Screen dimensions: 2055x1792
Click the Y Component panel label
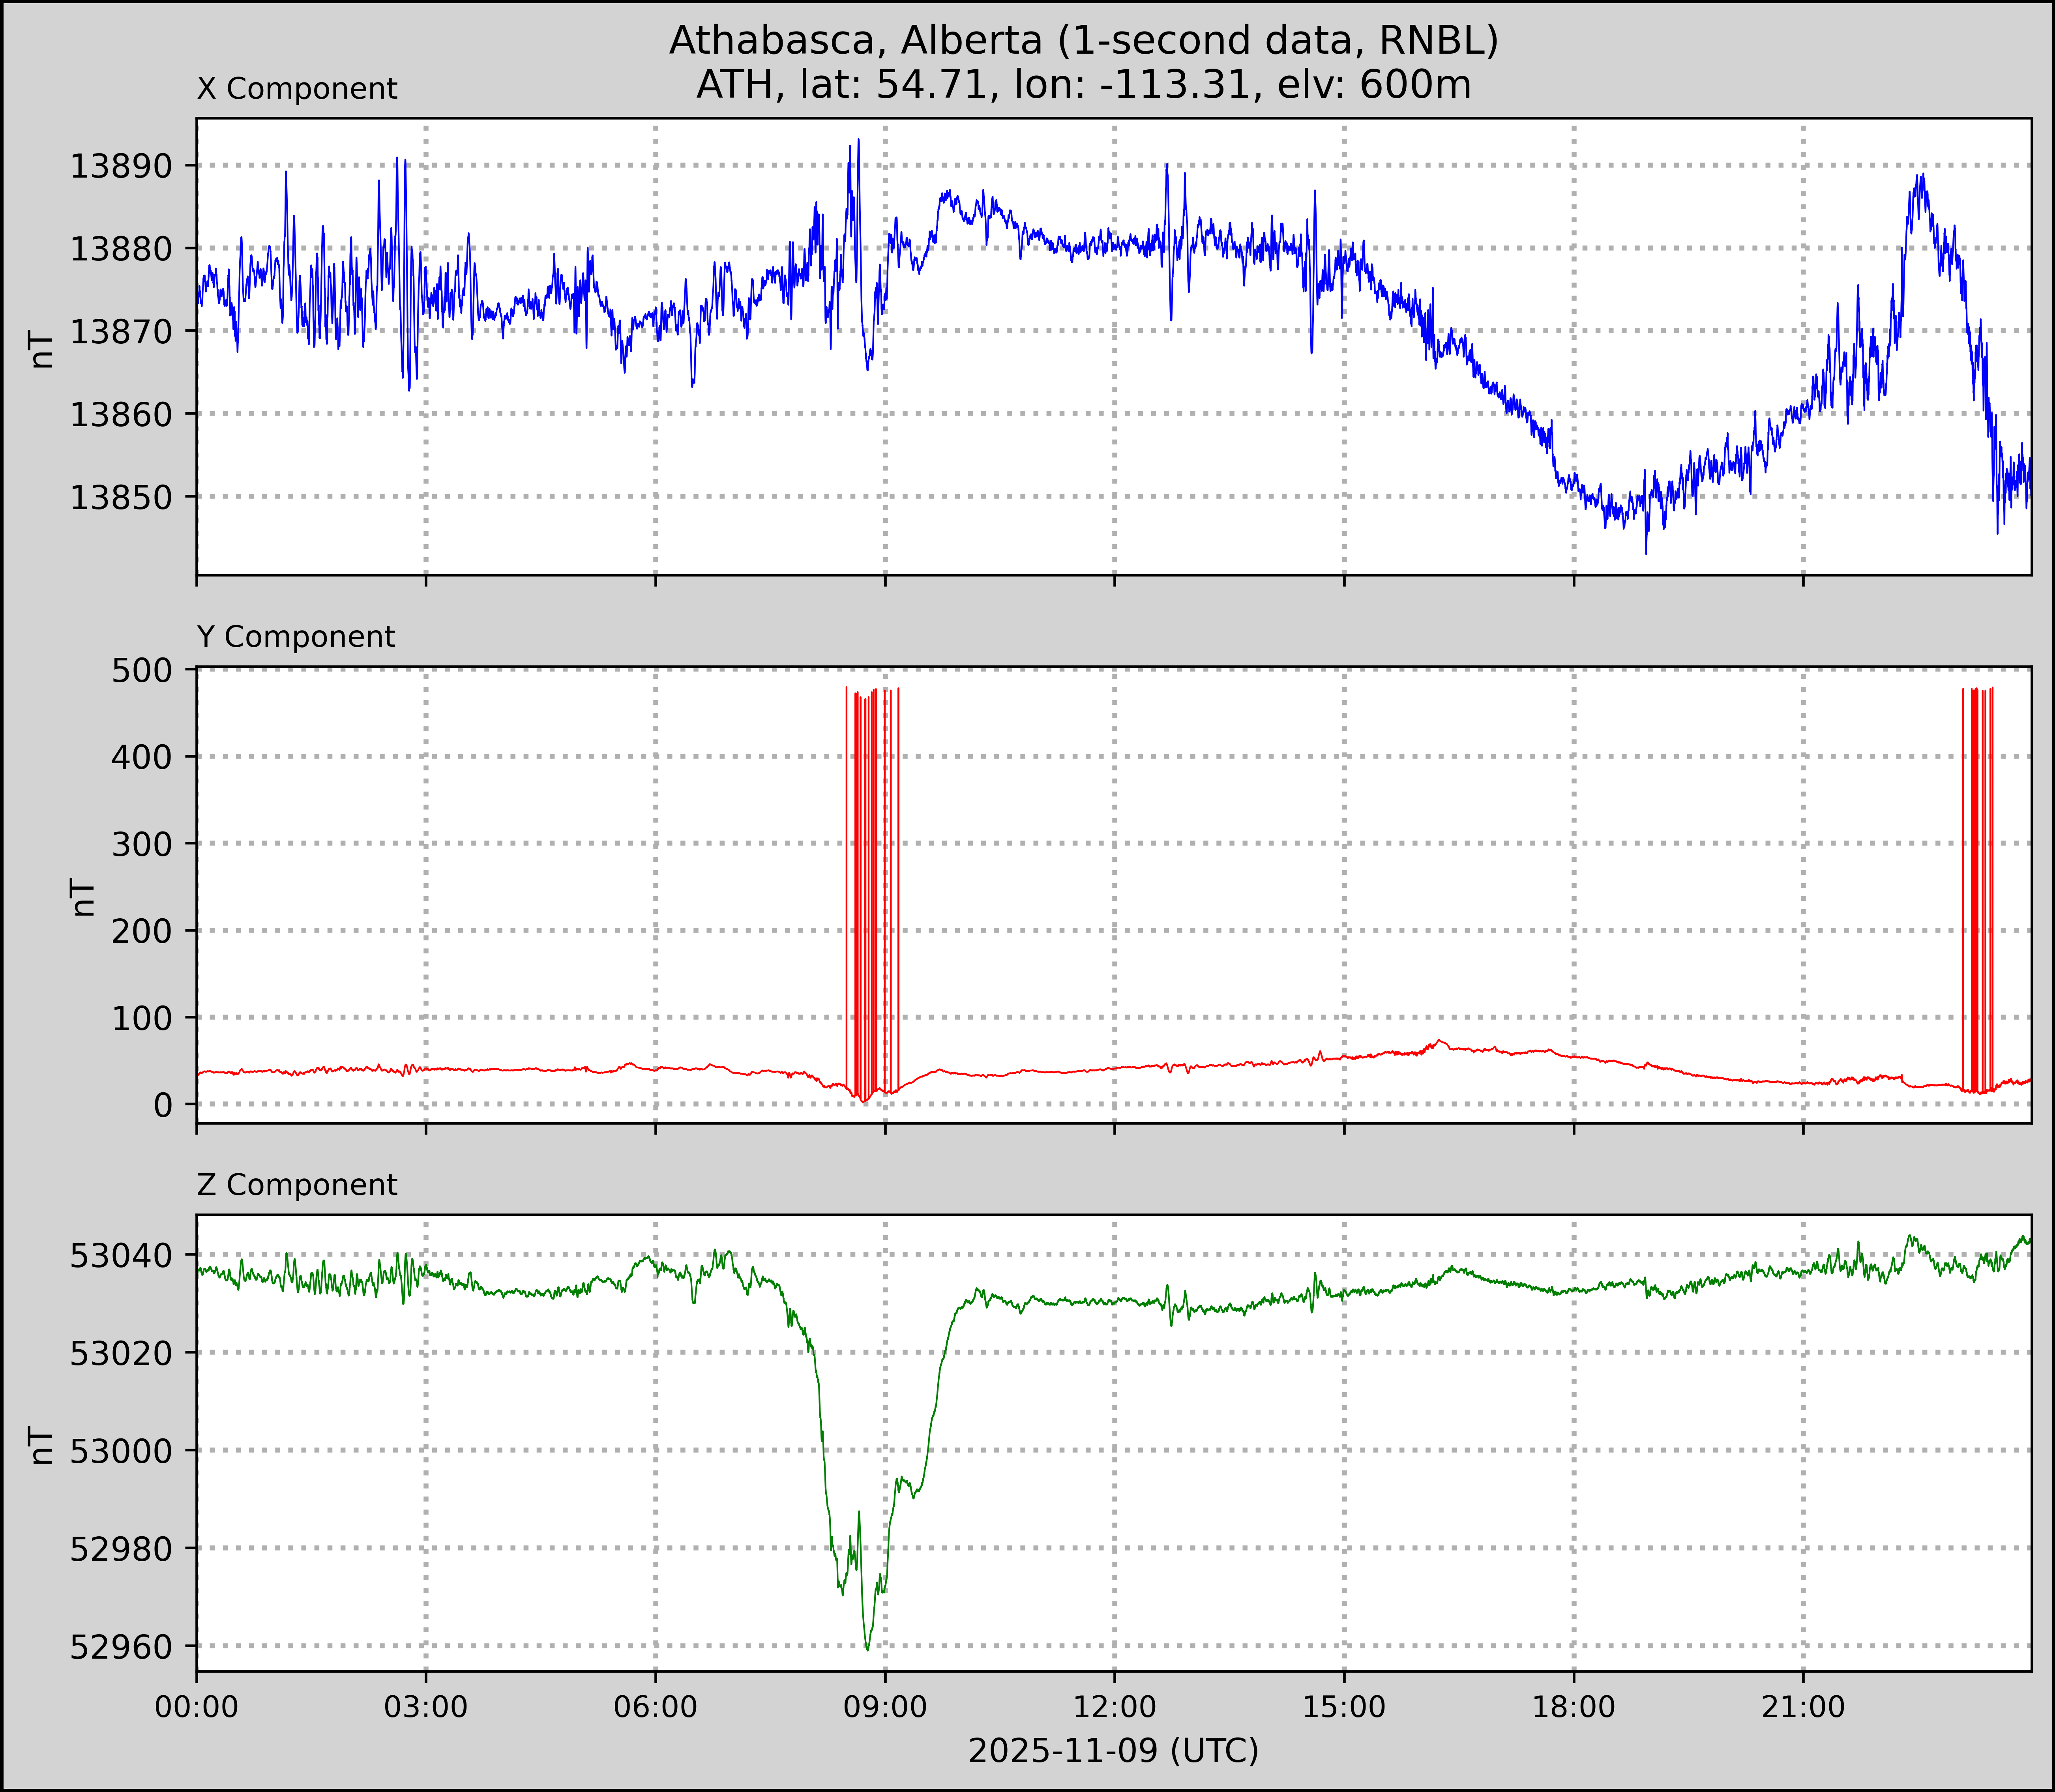tap(296, 637)
